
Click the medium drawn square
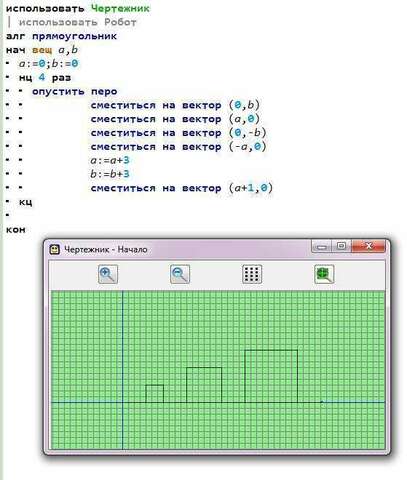click(204, 385)
